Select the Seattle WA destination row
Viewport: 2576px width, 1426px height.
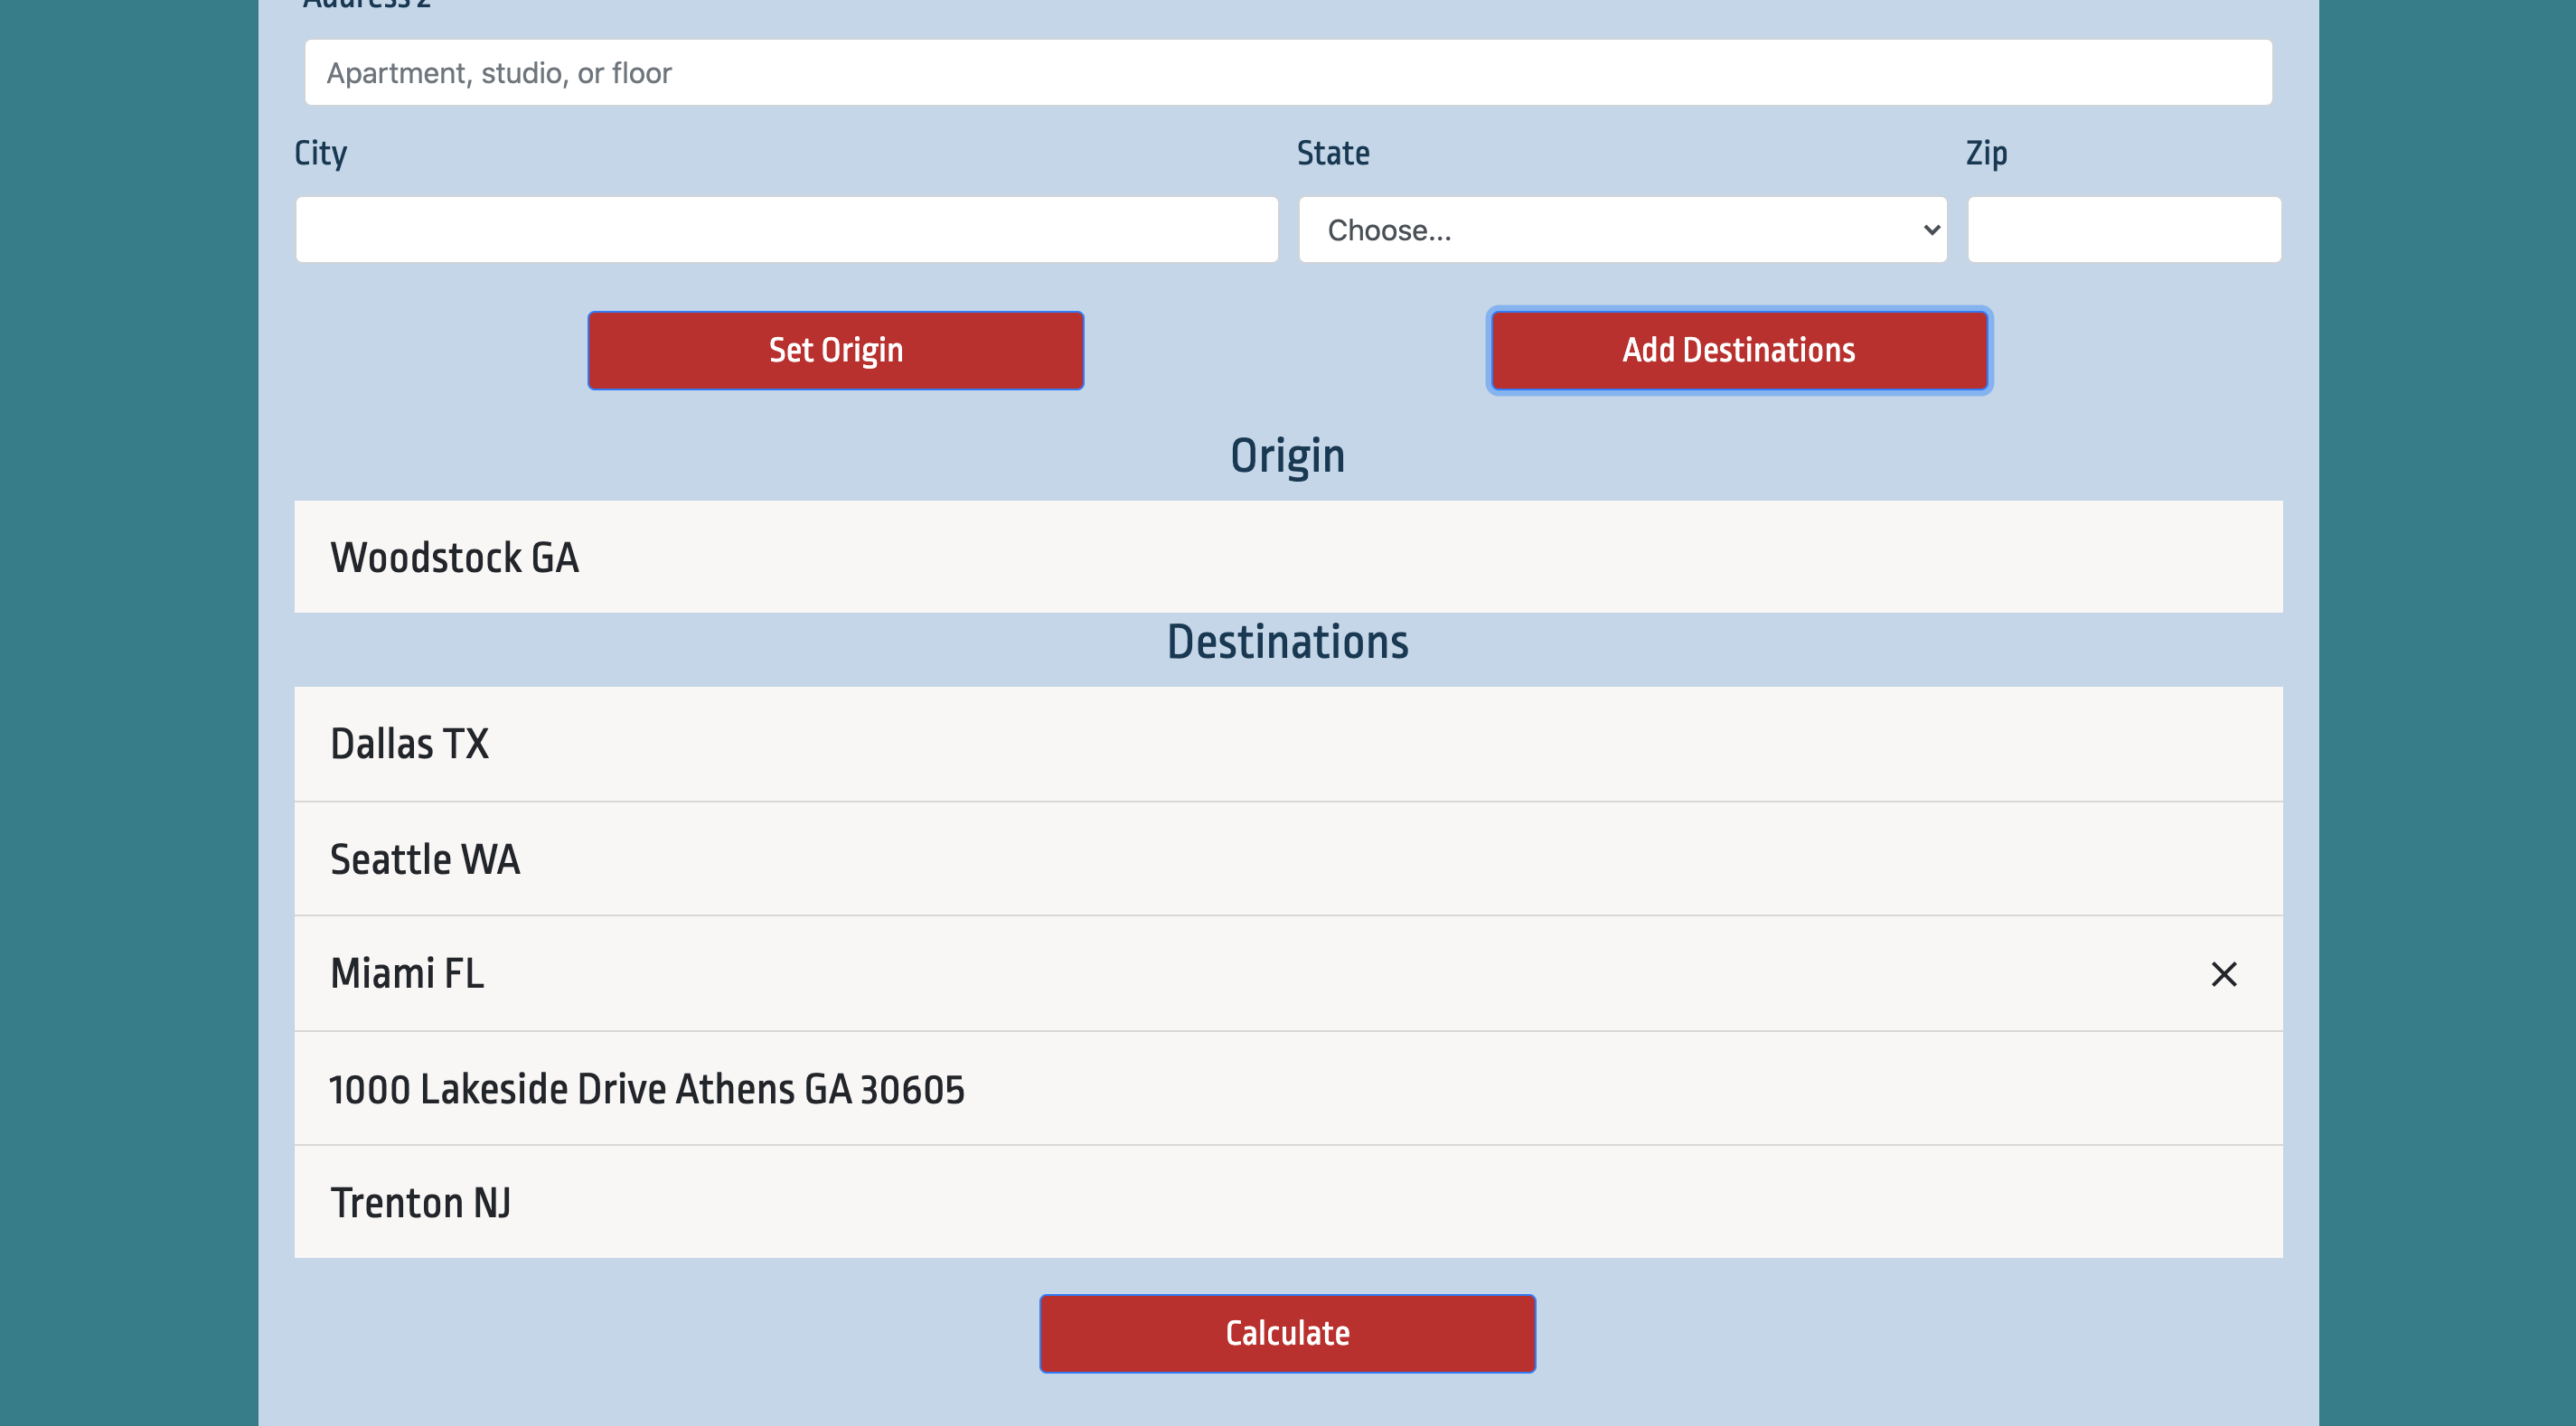[x=1288, y=859]
